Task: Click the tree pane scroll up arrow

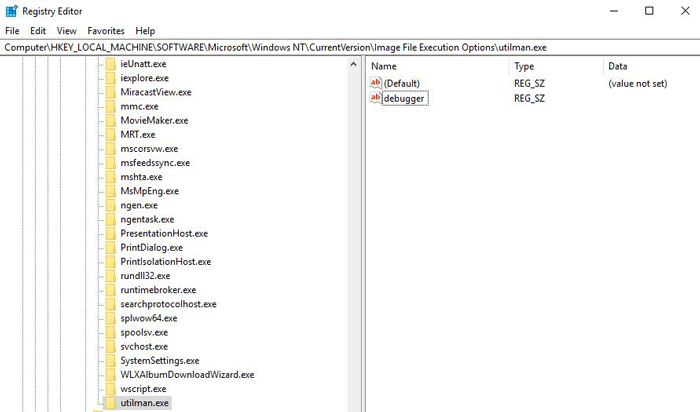Action: tap(354, 64)
